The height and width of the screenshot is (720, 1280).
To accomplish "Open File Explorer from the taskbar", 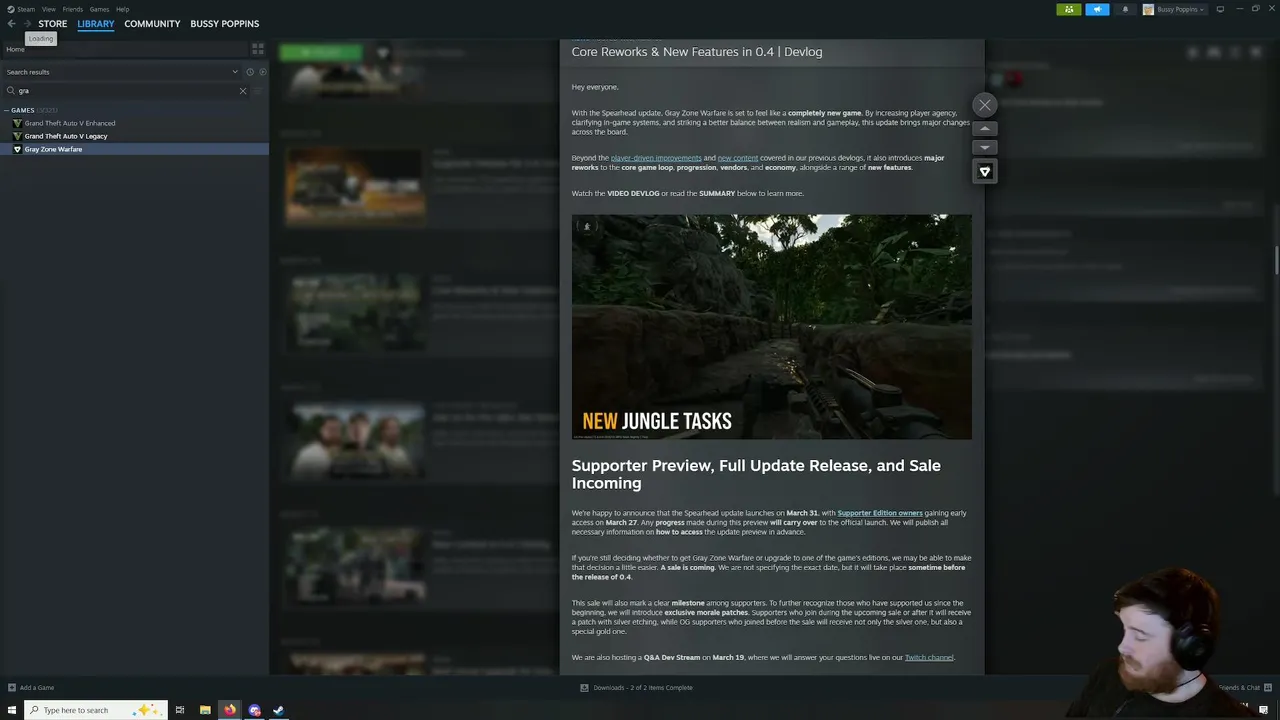I will click(205, 710).
